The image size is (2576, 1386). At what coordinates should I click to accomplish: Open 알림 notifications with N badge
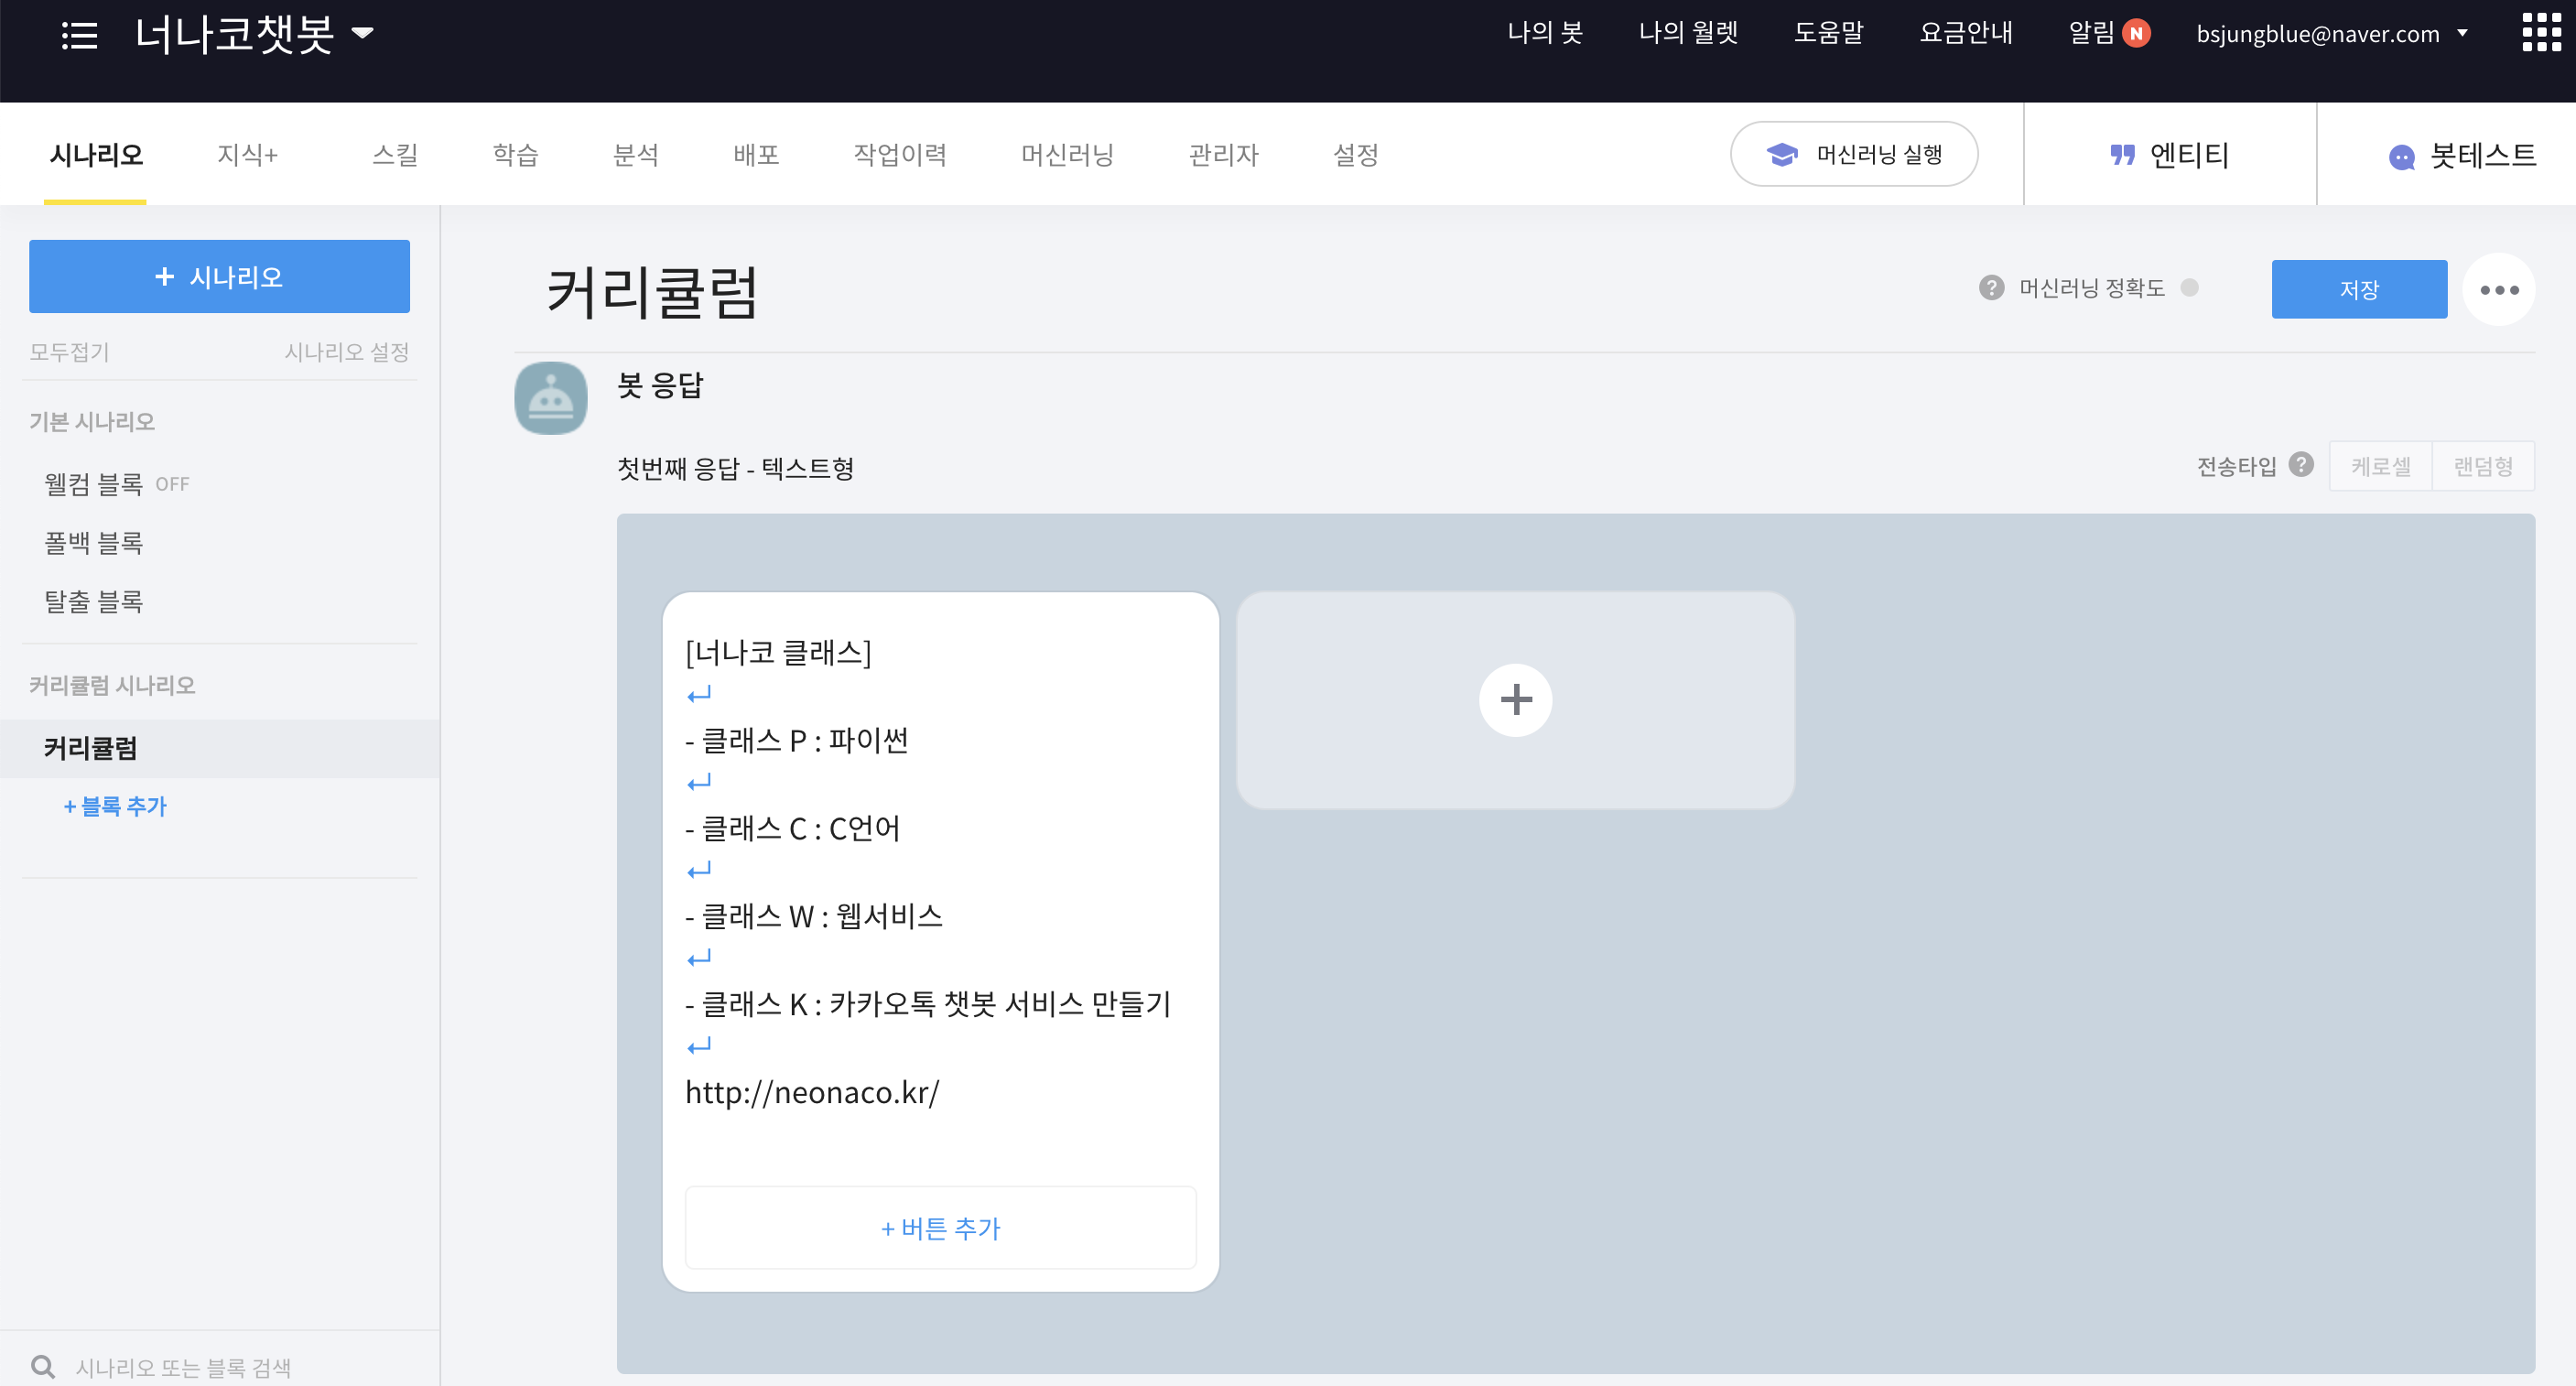[x=2108, y=33]
